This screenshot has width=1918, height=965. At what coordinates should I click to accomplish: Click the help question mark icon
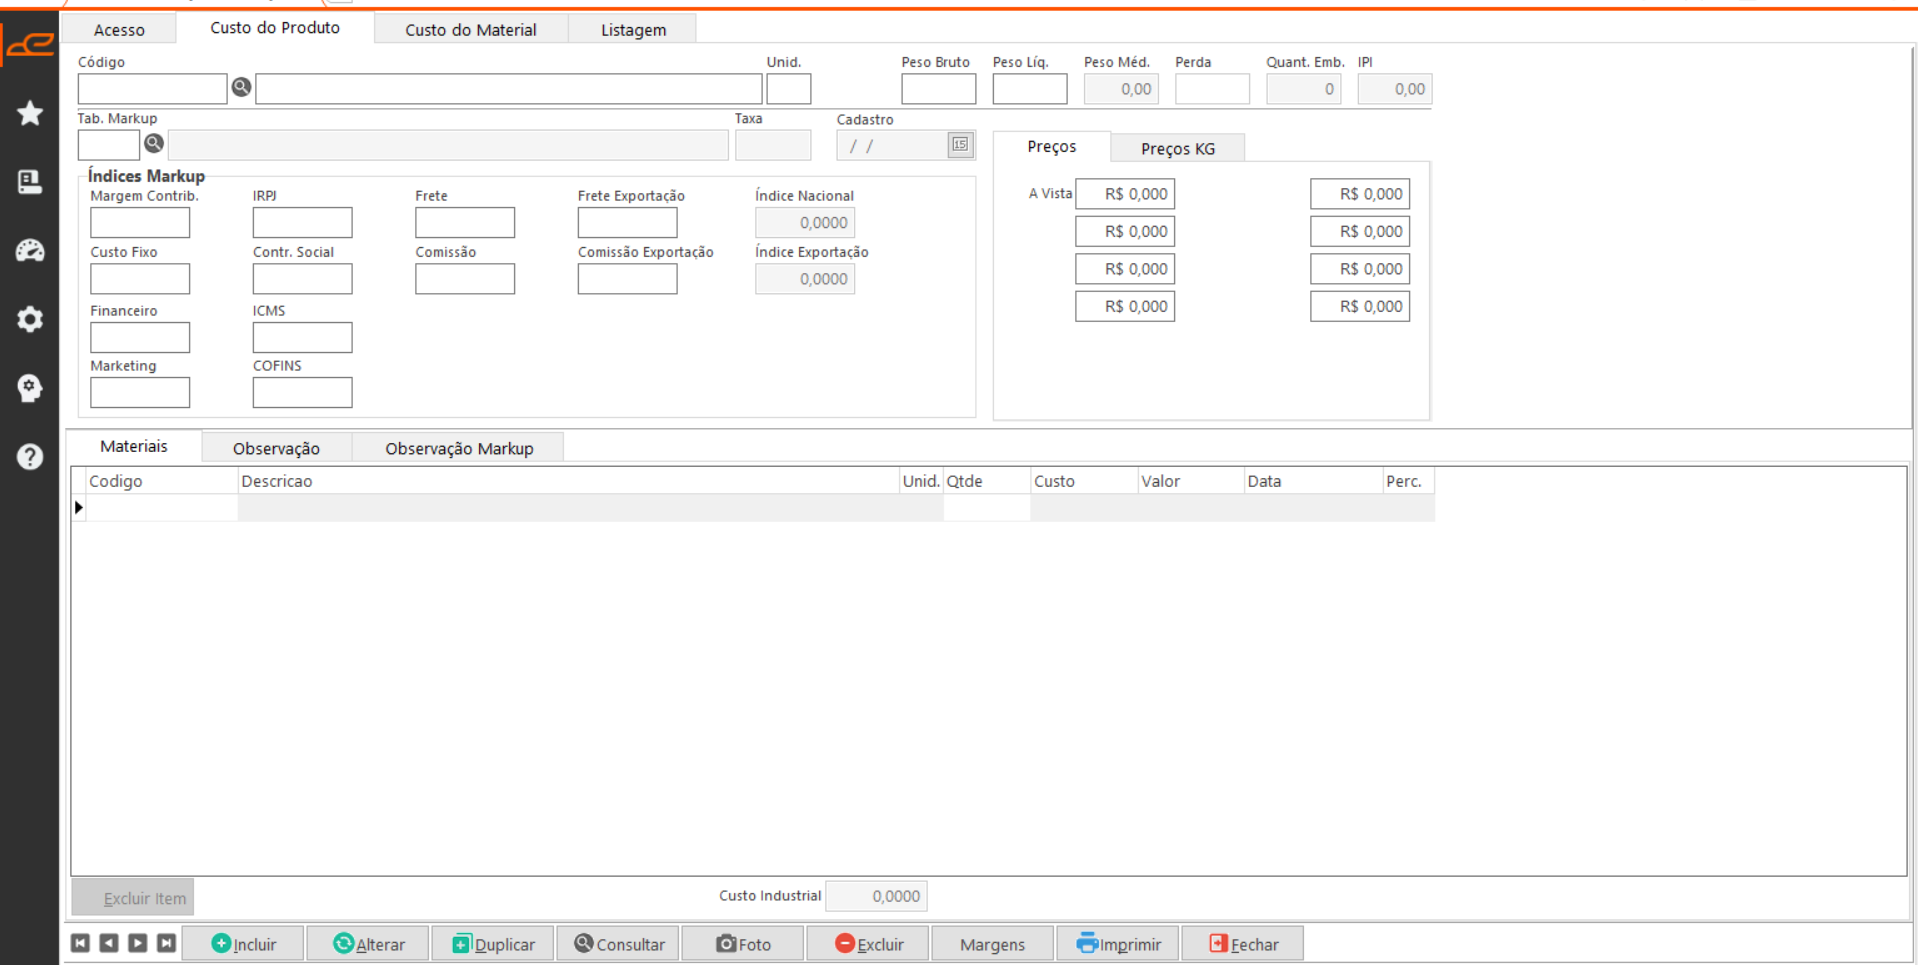coord(30,457)
